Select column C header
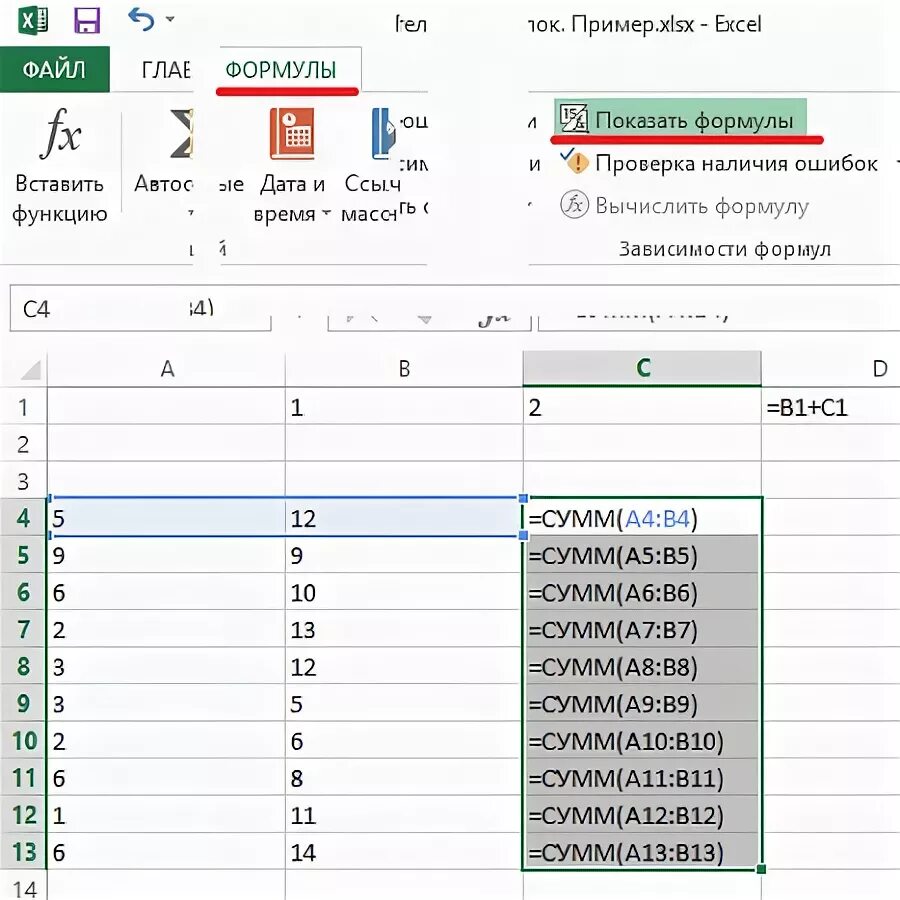This screenshot has height=900, width=900. click(x=642, y=368)
